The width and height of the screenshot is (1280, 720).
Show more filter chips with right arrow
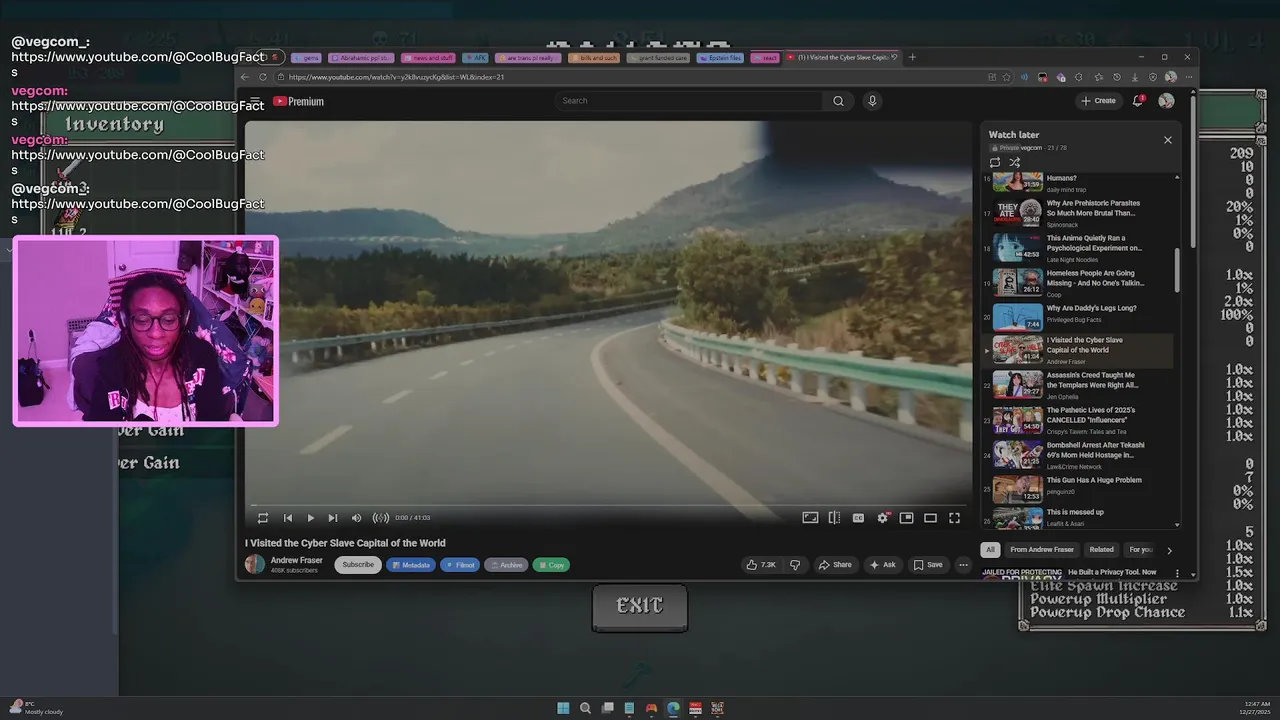pyautogui.click(x=1169, y=550)
